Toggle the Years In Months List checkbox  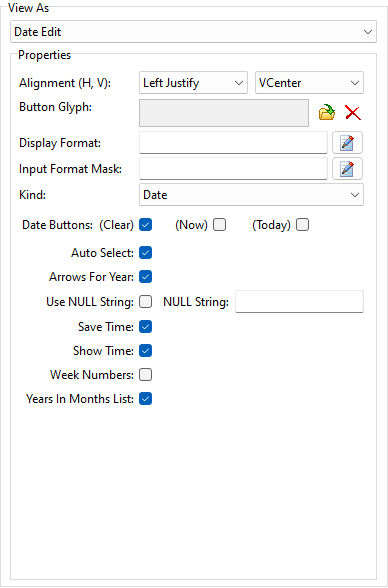pyautogui.click(x=145, y=399)
